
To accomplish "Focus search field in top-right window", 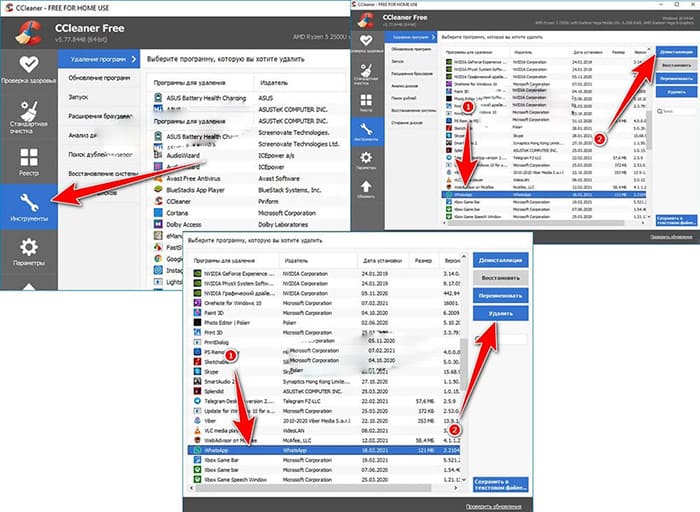I will 676,111.
